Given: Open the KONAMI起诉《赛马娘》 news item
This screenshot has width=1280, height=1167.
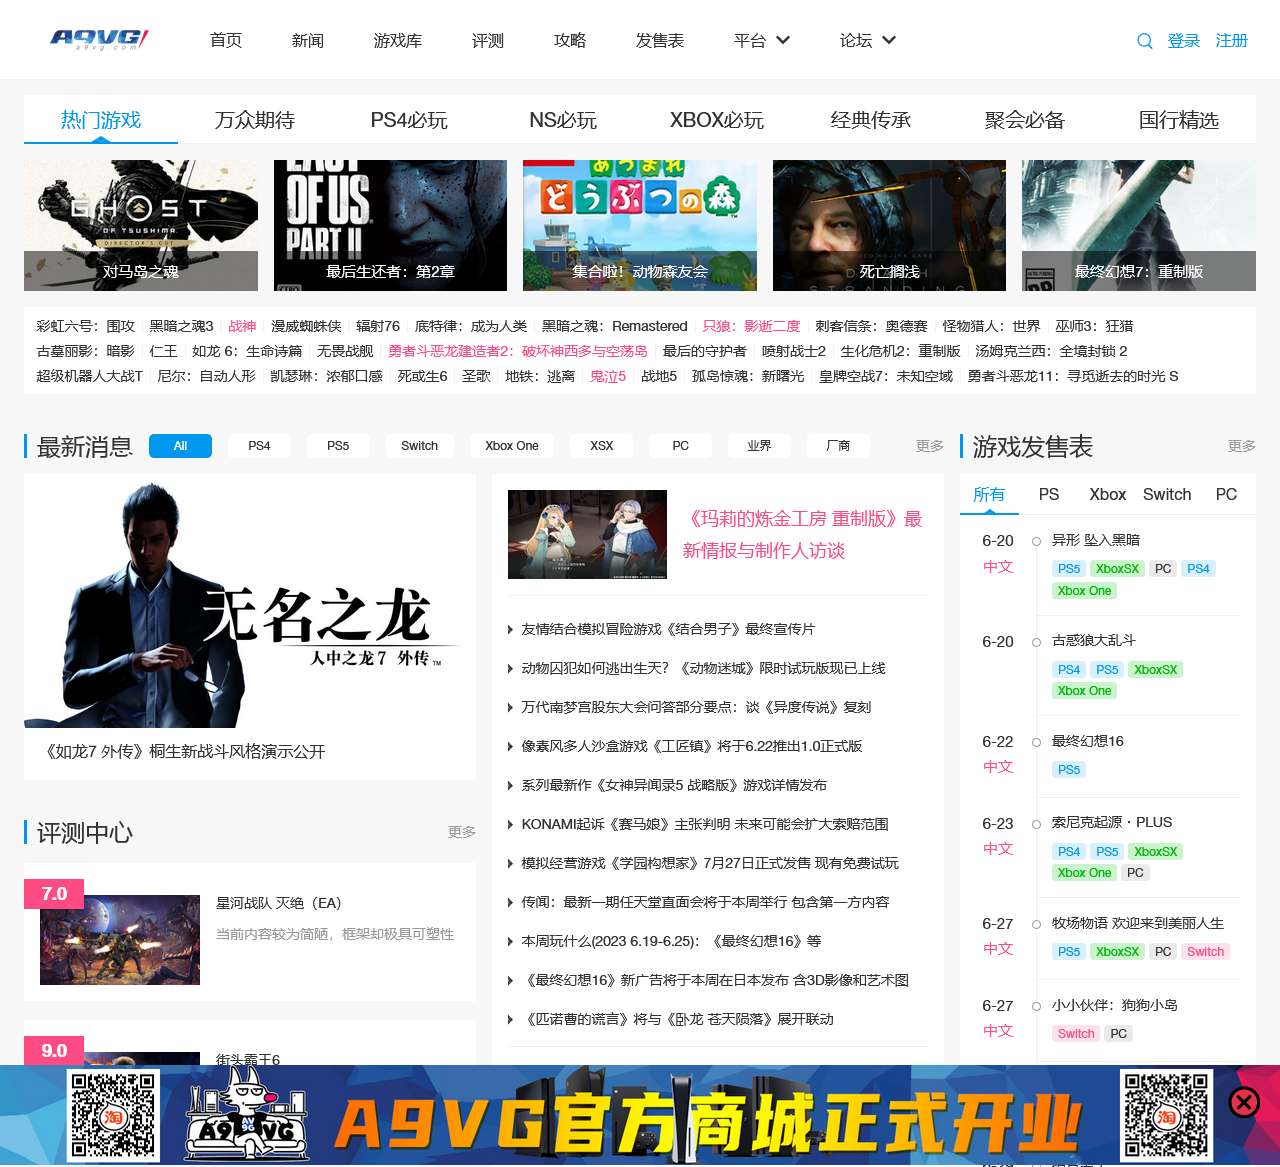Looking at the screenshot, I should (x=705, y=824).
